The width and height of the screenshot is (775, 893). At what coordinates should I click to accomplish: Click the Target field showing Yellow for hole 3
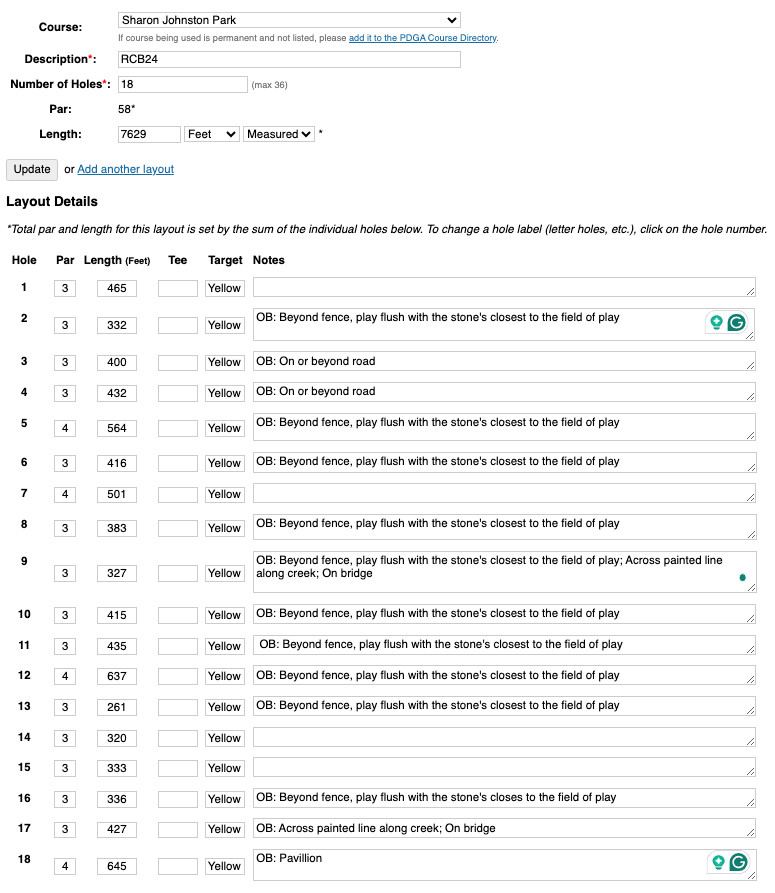click(x=224, y=362)
